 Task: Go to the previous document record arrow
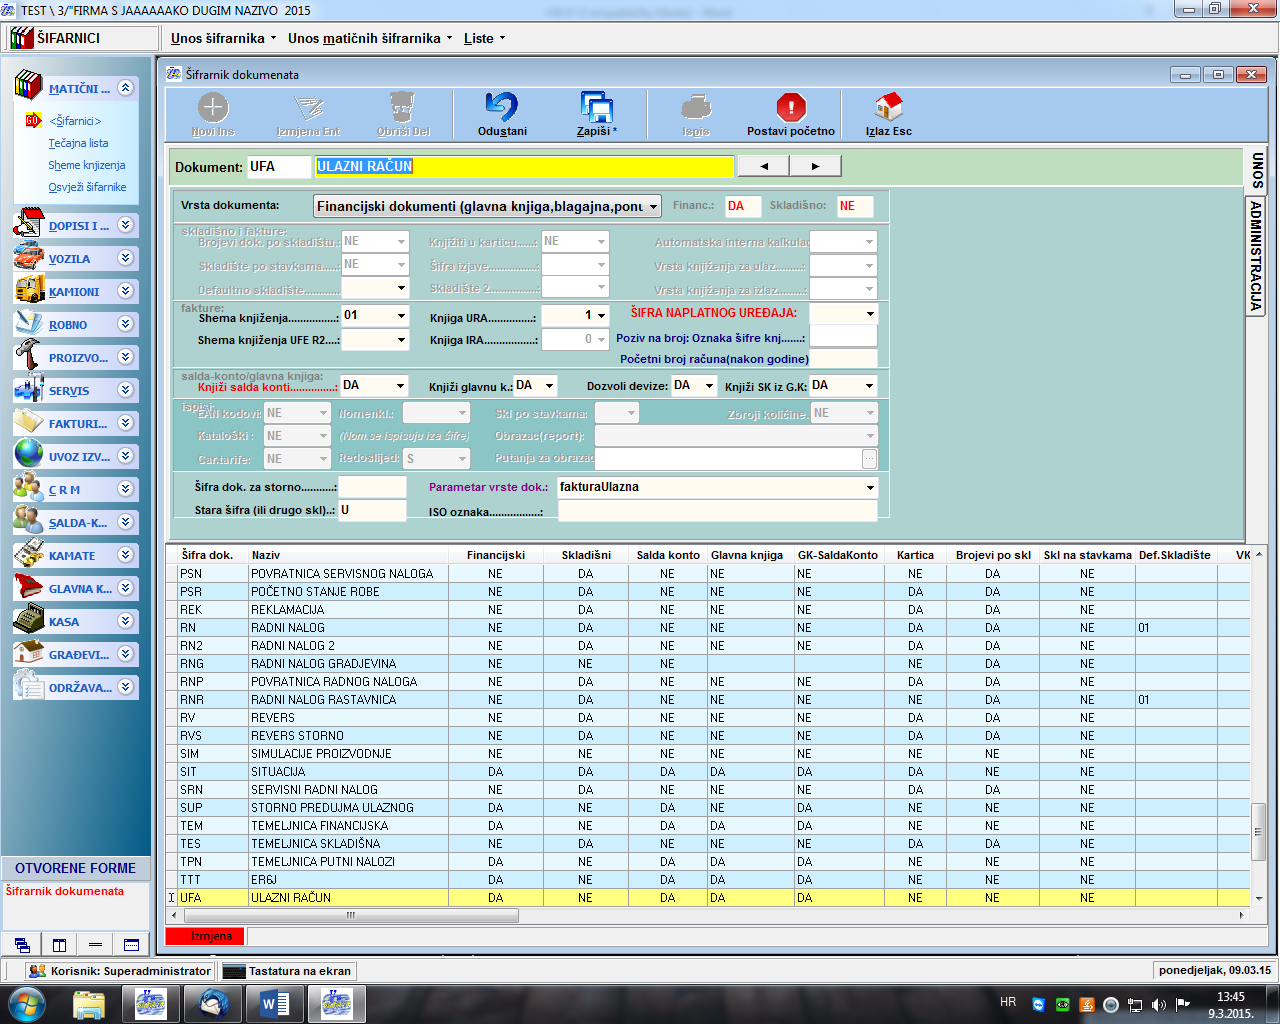tap(764, 166)
